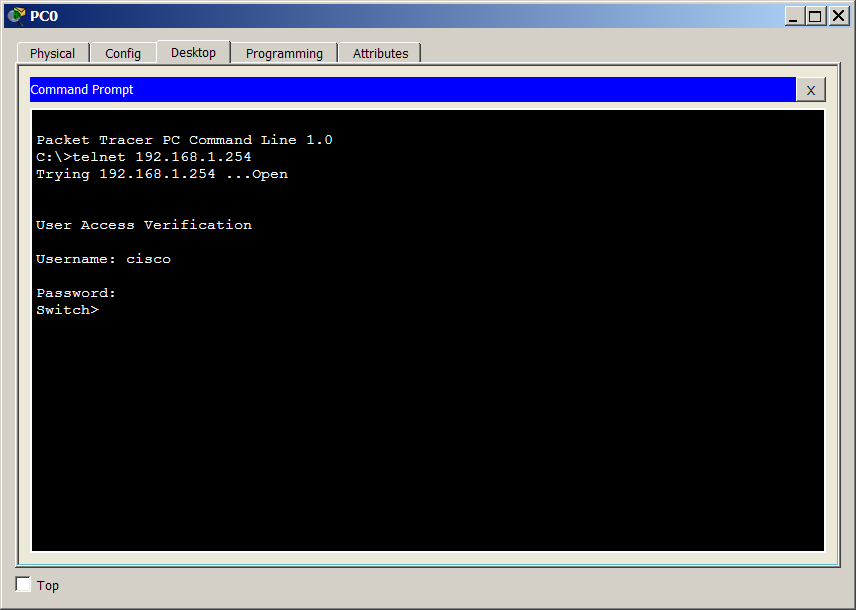The height and width of the screenshot is (610, 856).
Task: Click the Username: cisco line
Action: [x=104, y=259]
